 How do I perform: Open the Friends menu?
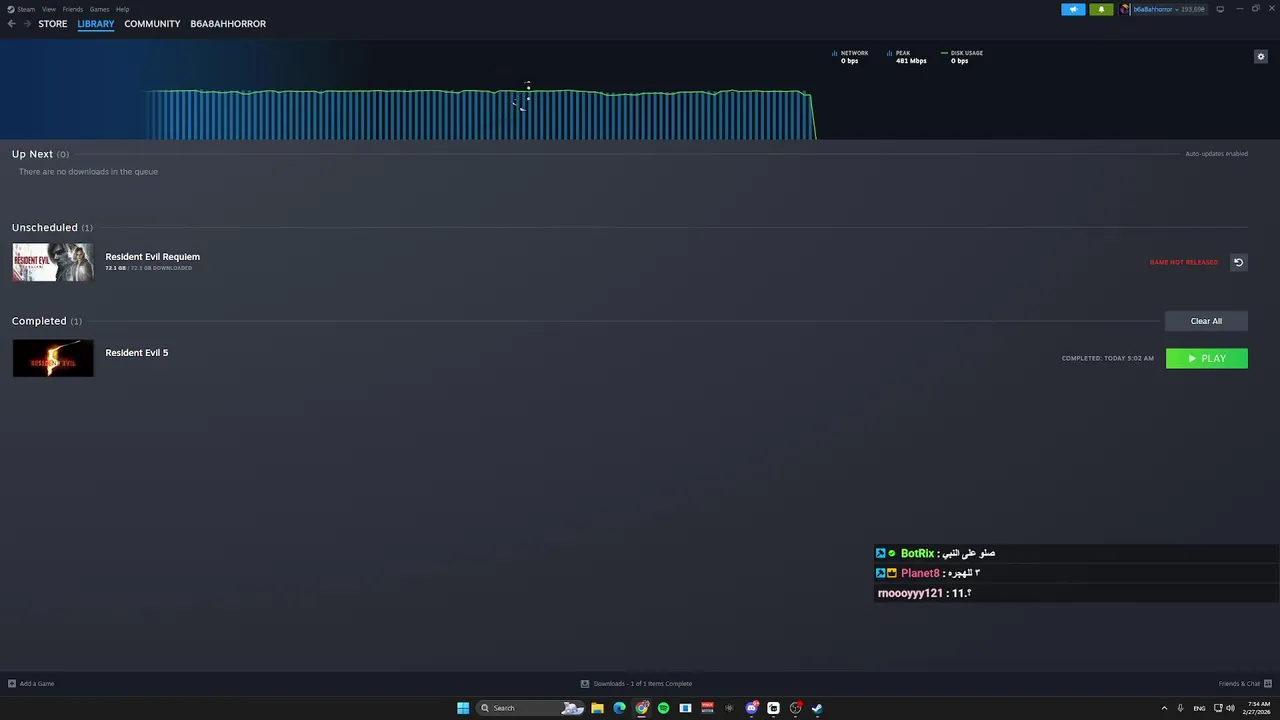click(73, 9)
